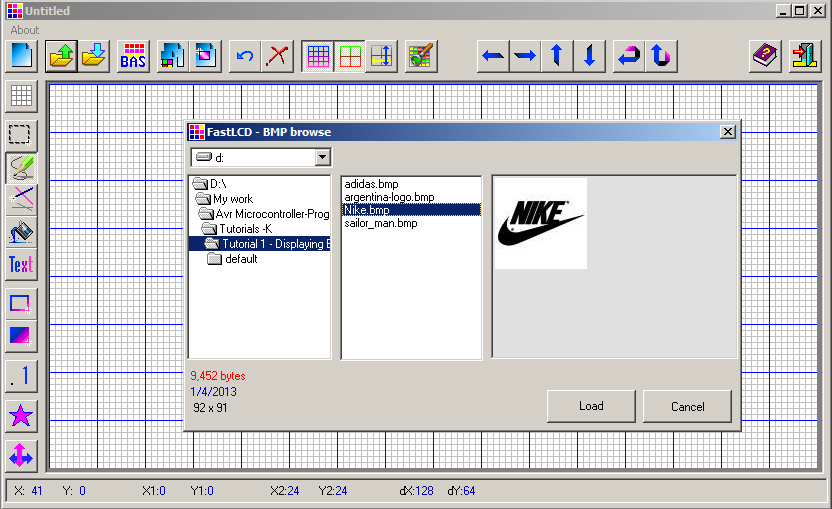Click the X2:24 status bar value
Viewport: 832px width, 509px height.
284,491
